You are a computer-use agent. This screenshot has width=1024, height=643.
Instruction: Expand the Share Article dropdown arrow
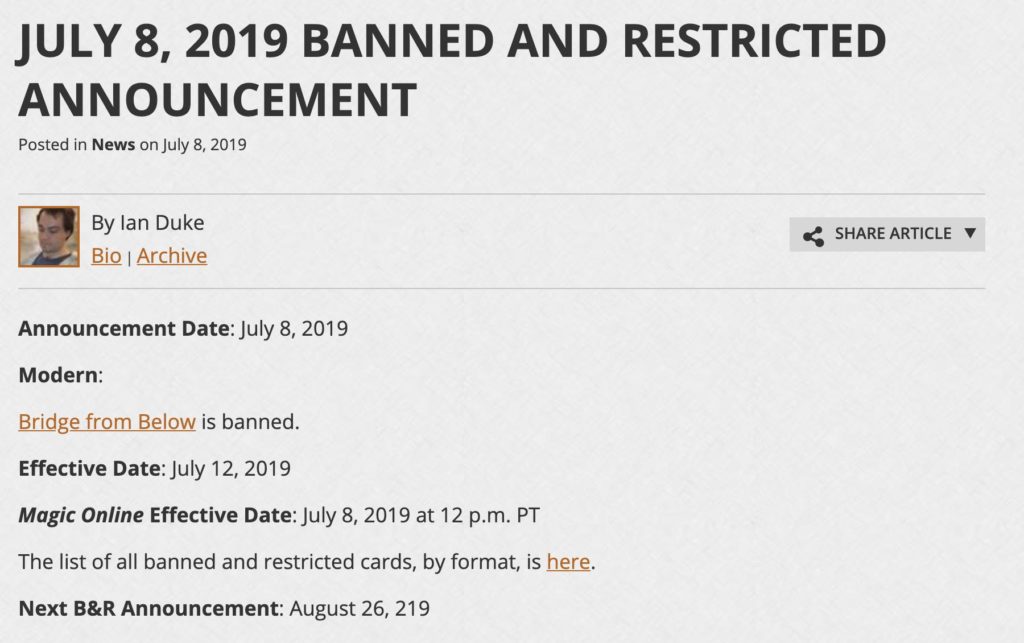pos(970,233)
